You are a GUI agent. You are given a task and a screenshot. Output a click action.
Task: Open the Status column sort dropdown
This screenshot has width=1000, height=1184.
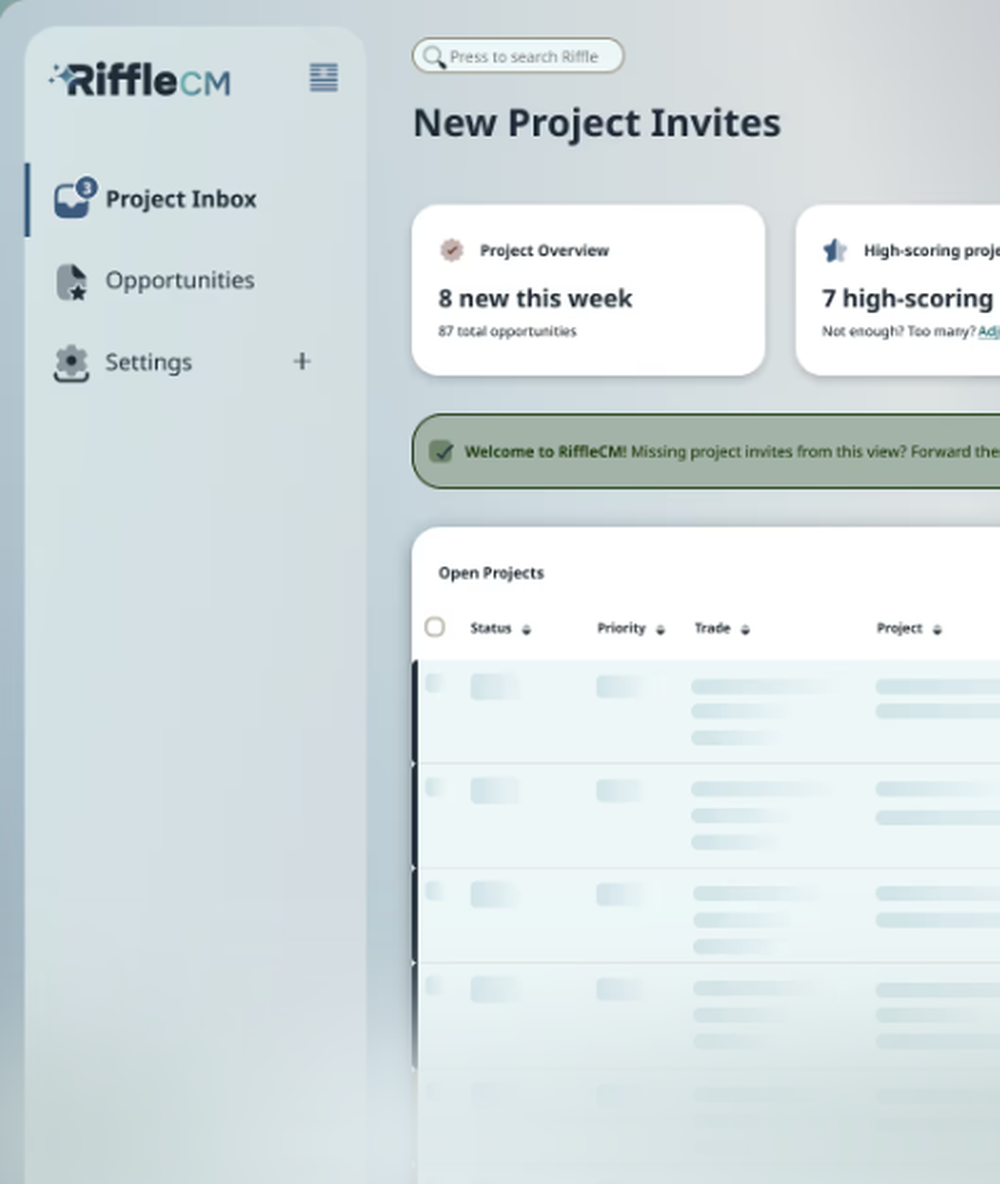pyautogui.click(x=527, y=630)
